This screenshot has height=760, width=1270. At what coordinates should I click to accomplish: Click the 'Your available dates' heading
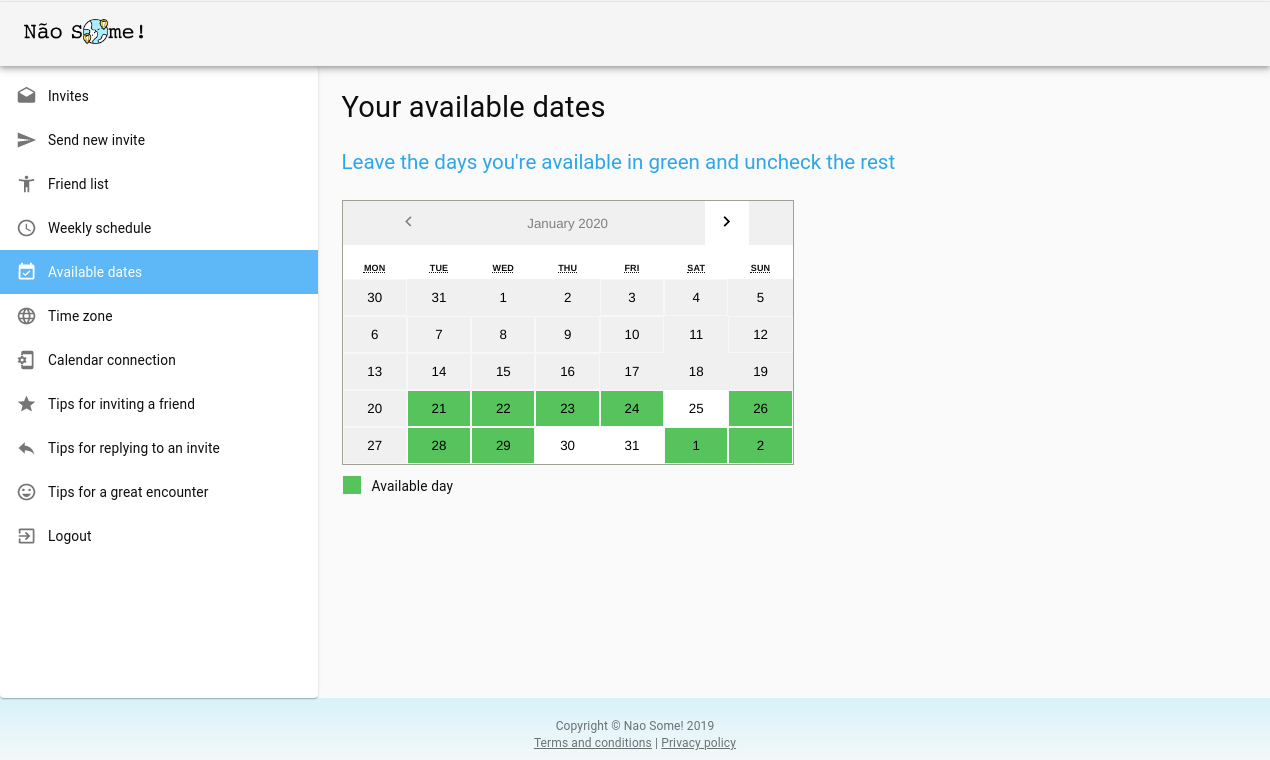click(473, 107)
